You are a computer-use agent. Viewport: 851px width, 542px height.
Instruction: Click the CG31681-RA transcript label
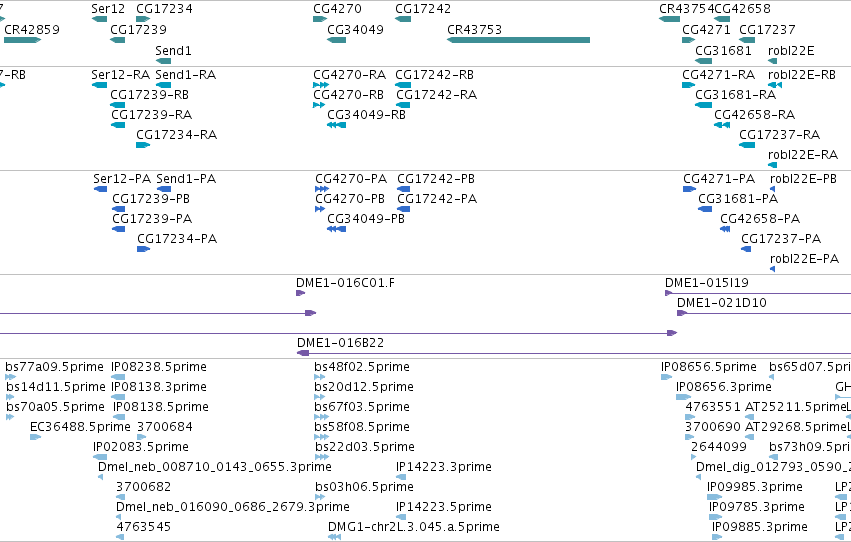click(735, 95)
